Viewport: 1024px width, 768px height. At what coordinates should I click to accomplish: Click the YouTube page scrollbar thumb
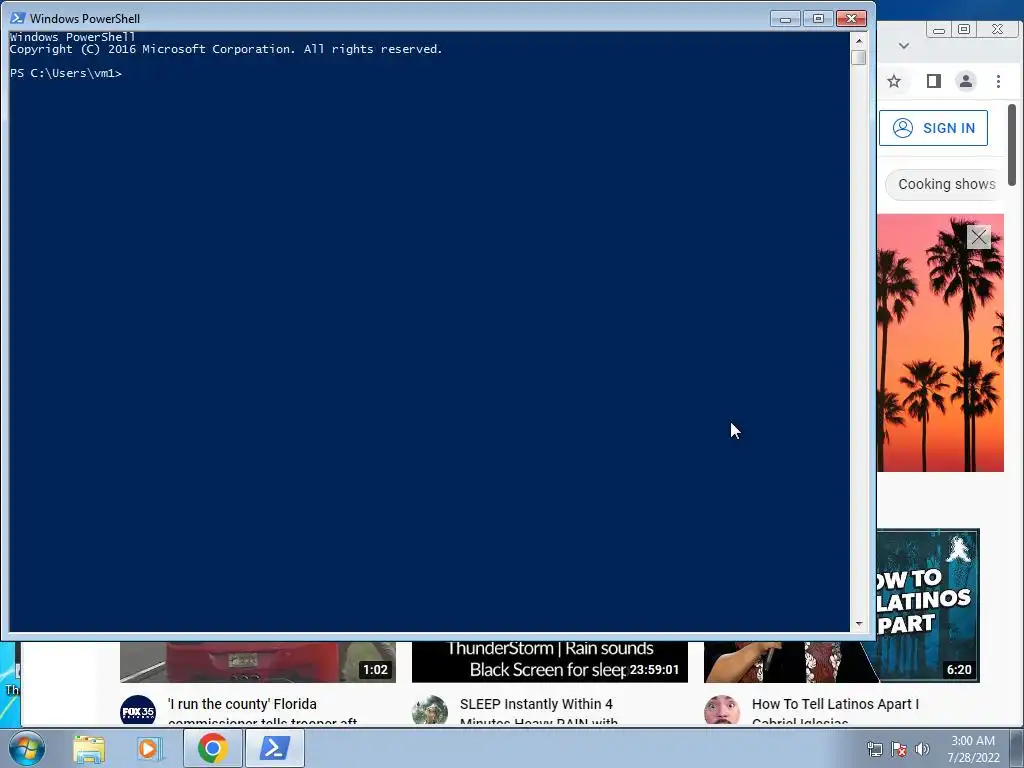coord(1012,144)
